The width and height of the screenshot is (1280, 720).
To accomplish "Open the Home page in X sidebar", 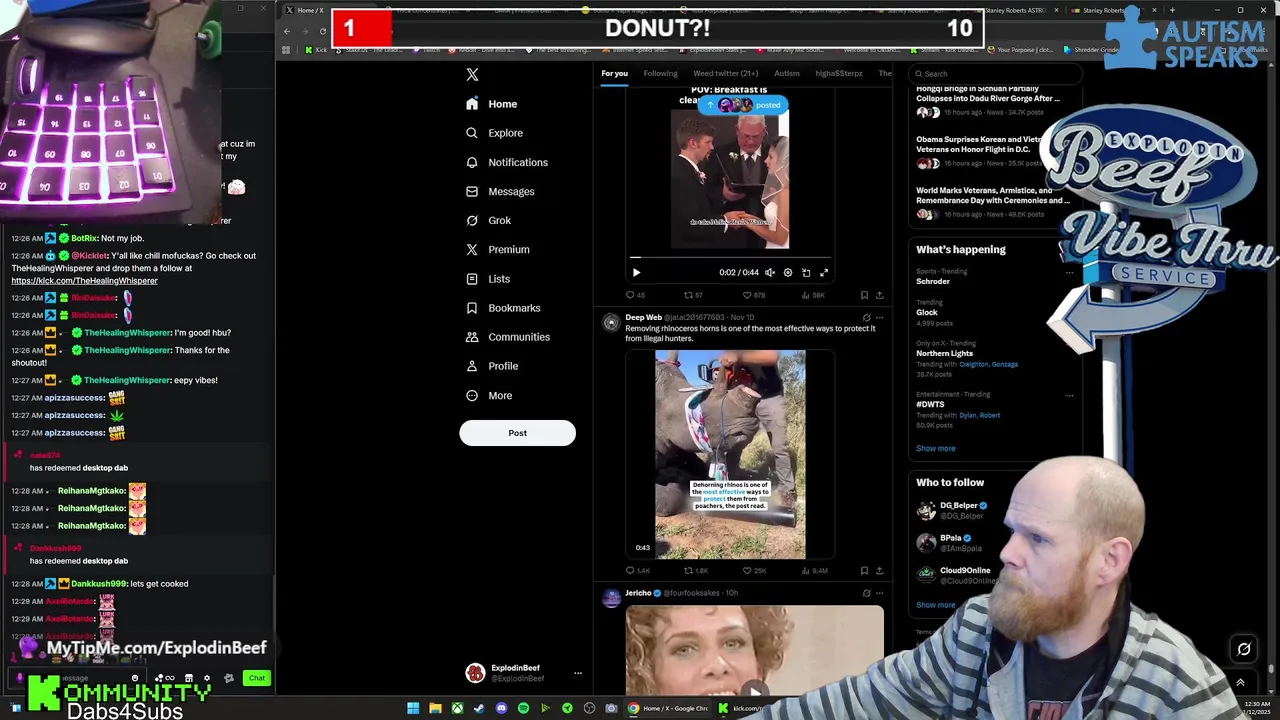I will tap(491, 104).
